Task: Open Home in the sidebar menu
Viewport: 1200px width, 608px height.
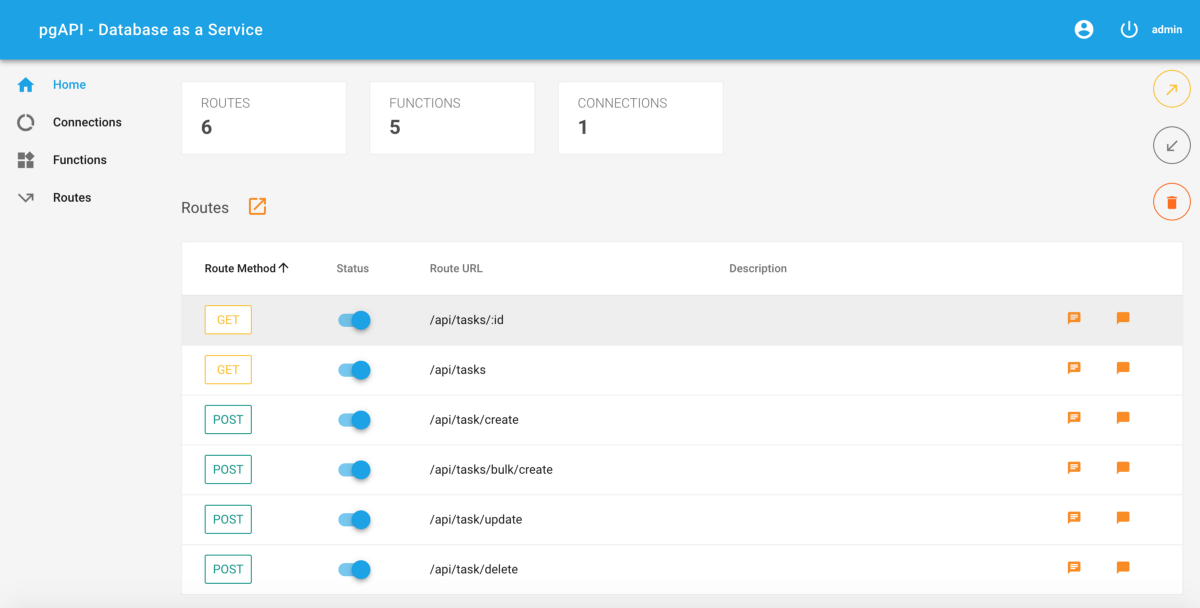Action: (69, 85)
